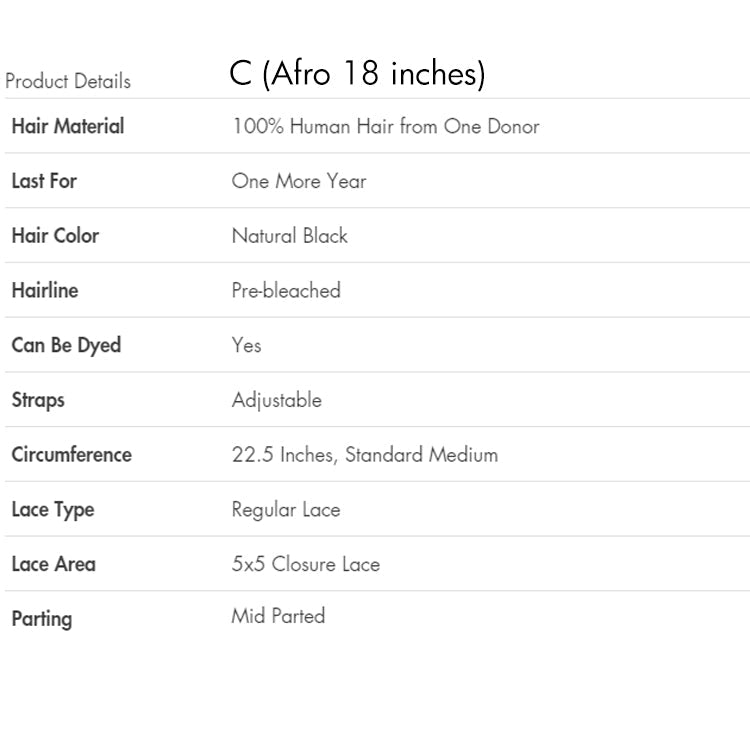750x750 pixels.
Task: Click the Yes value for dyeing
Action: coord(246,345)
